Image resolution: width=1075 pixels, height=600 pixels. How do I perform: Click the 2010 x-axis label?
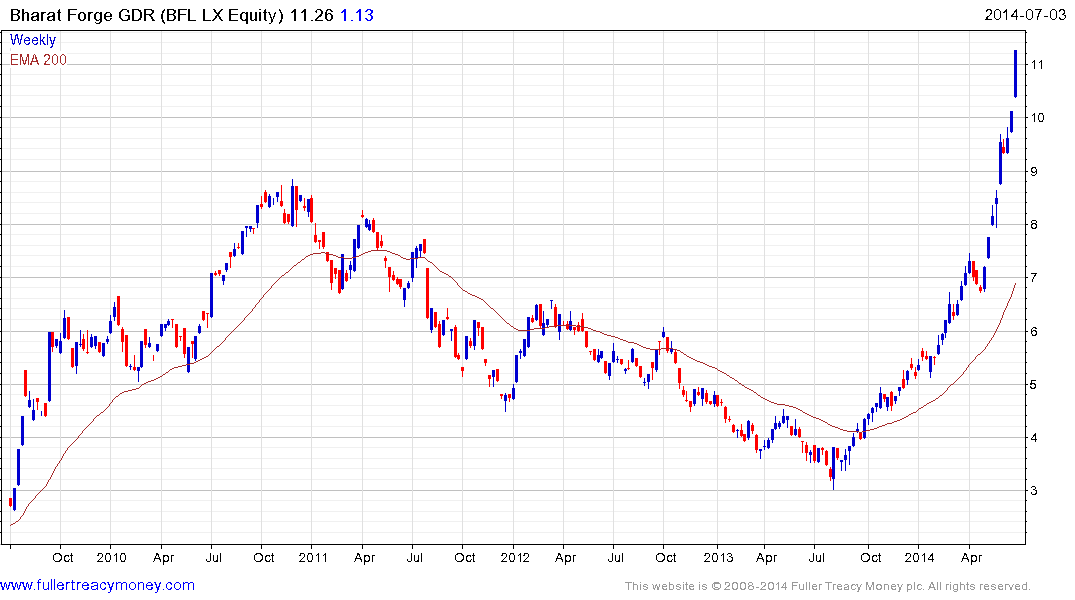tap(111, 557)
